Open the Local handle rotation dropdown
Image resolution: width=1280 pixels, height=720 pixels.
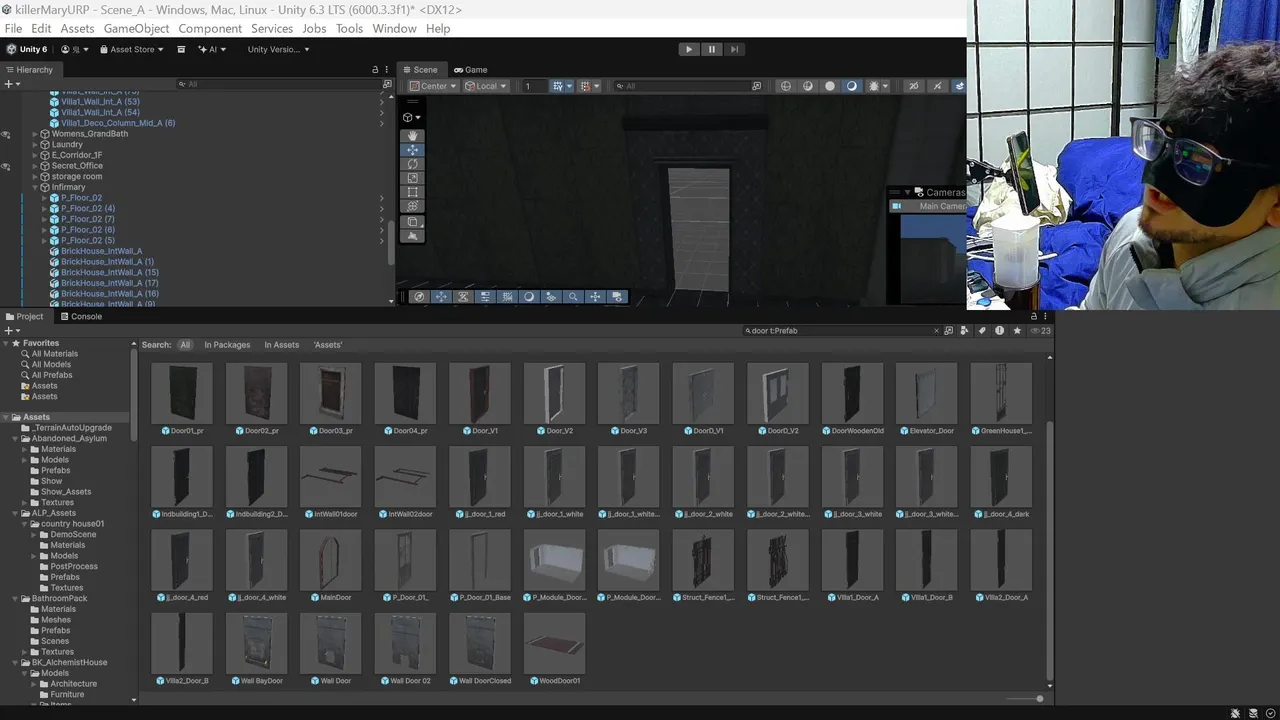click(486, 86)
